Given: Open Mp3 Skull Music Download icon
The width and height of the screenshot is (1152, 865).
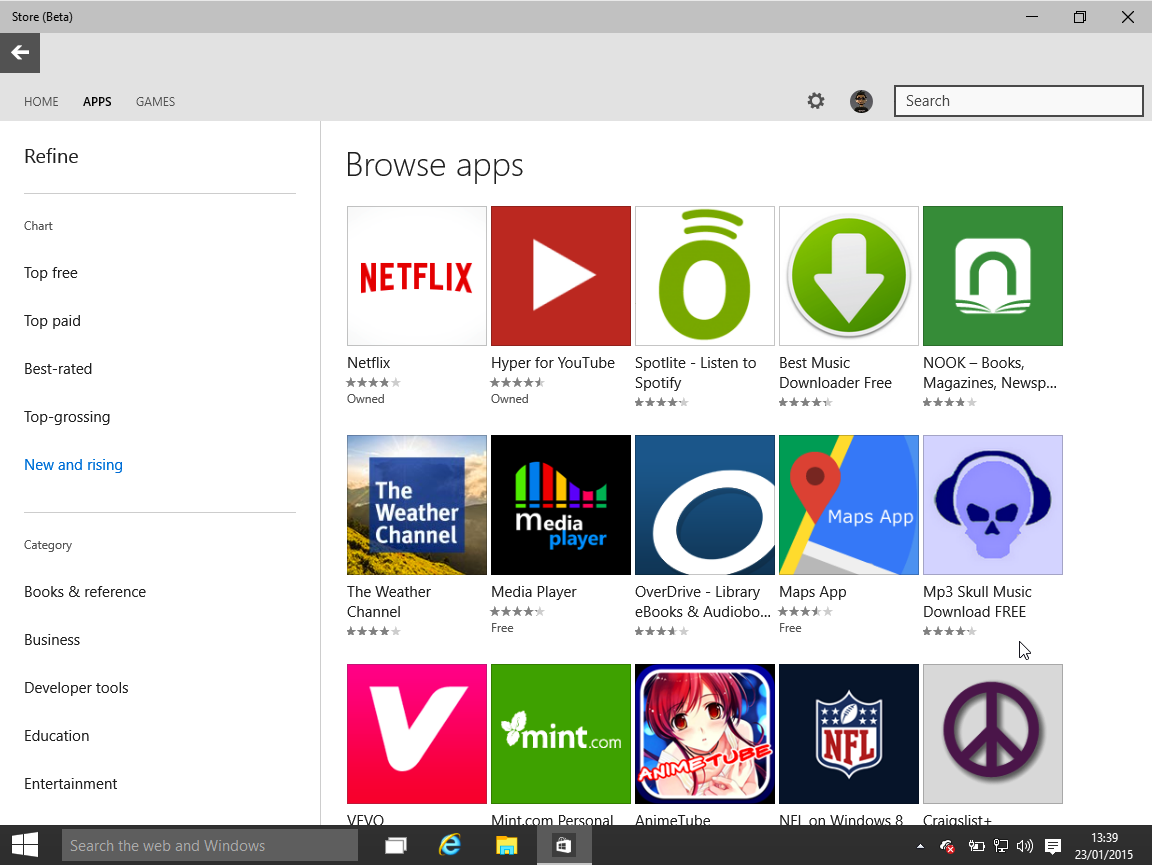Looking at the screenshot, I should 993,505.
